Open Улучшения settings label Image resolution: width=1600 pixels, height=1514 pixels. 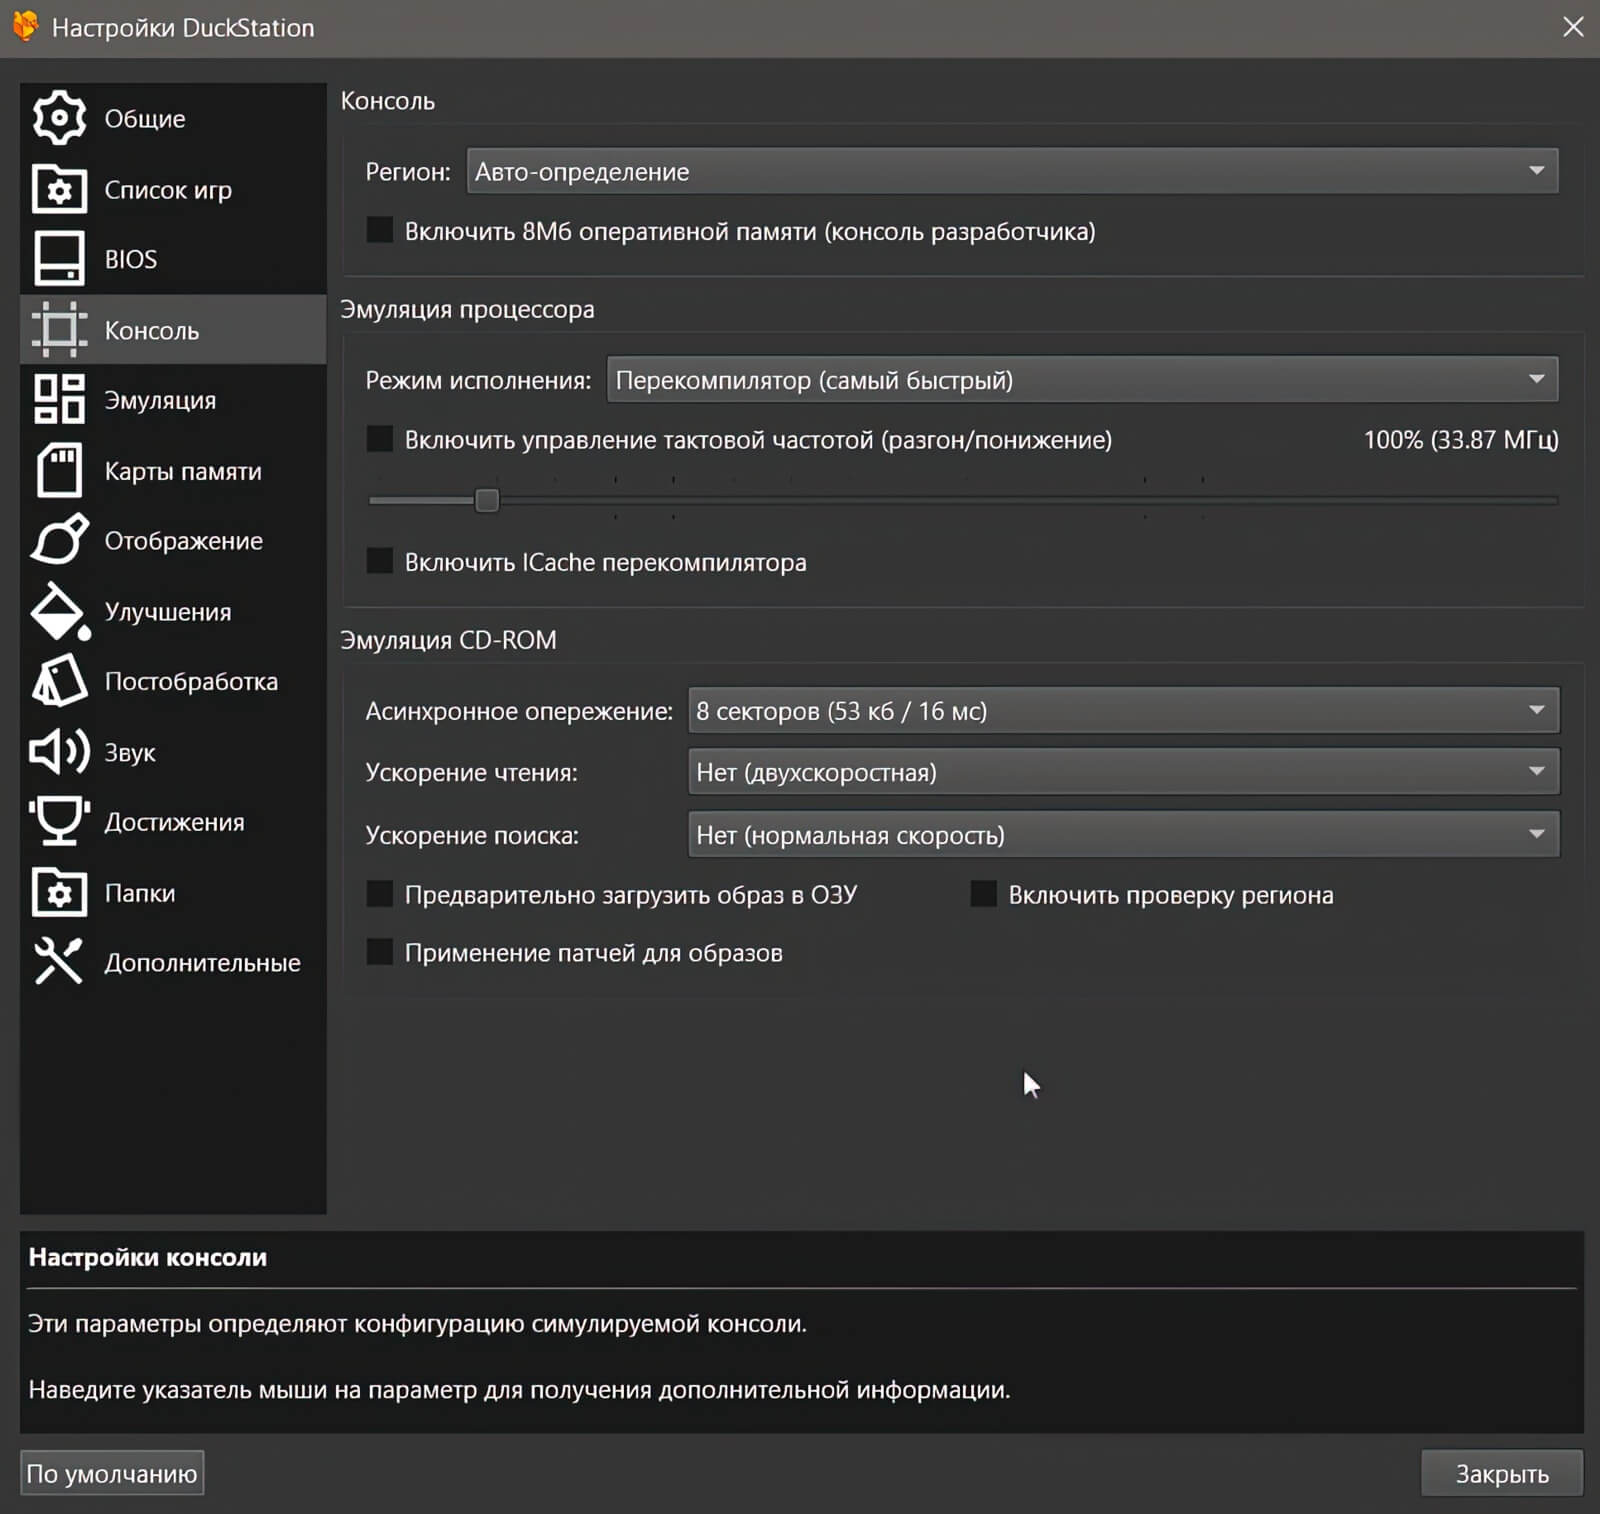click(168, 612)
